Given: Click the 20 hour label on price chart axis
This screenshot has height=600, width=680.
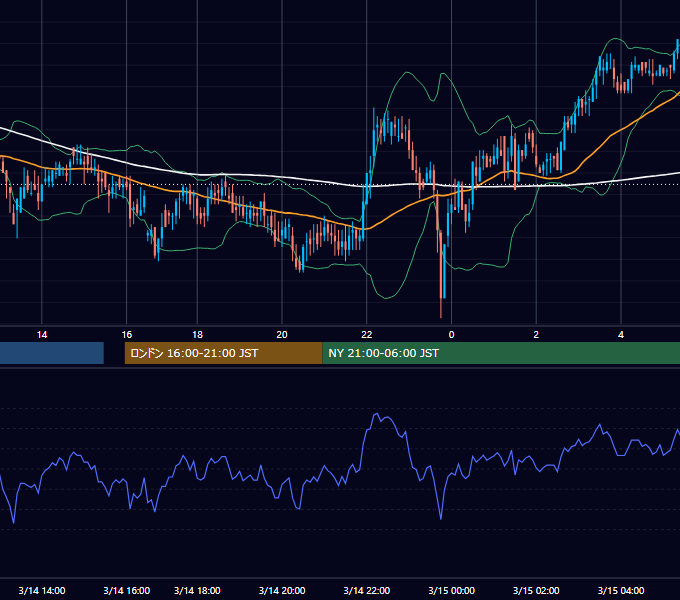Looking at the screenshot, I should [282, 335].
